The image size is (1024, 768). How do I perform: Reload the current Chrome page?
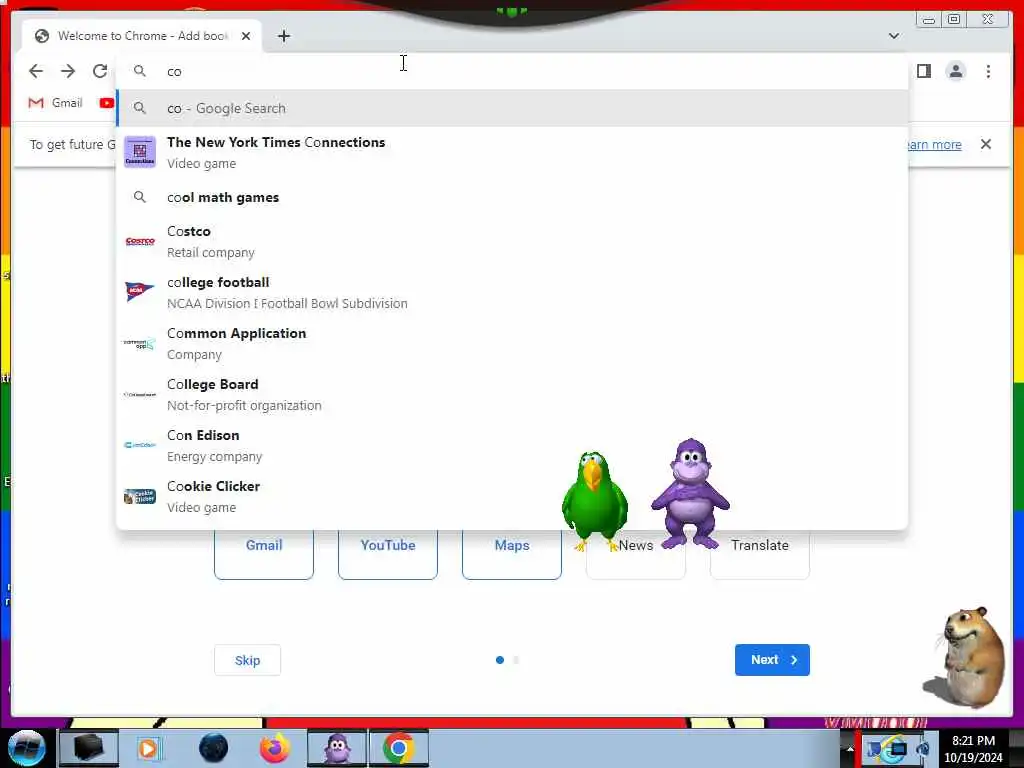(100, 71)
